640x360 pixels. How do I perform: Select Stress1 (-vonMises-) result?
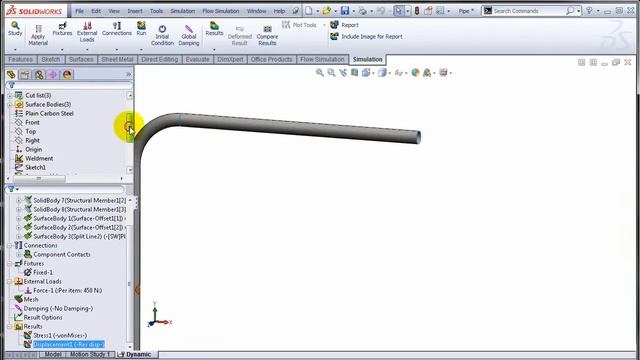pyautogui.click(x=60, y=335)
